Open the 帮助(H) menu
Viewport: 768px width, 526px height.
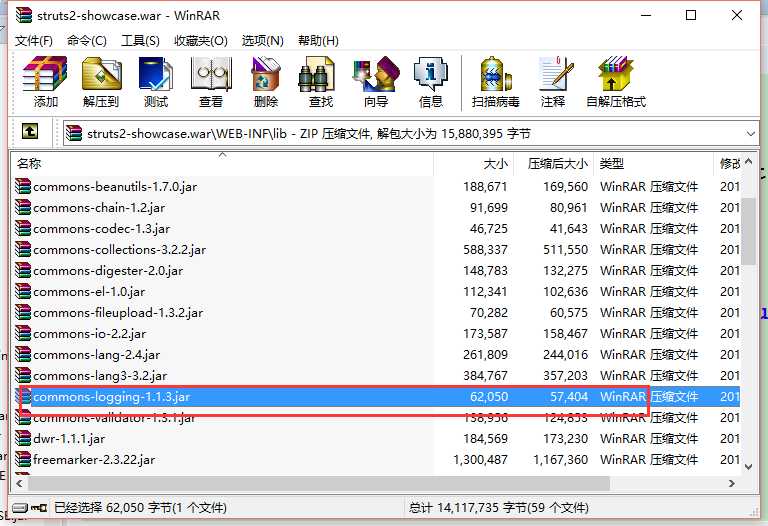tap(318, 41)
